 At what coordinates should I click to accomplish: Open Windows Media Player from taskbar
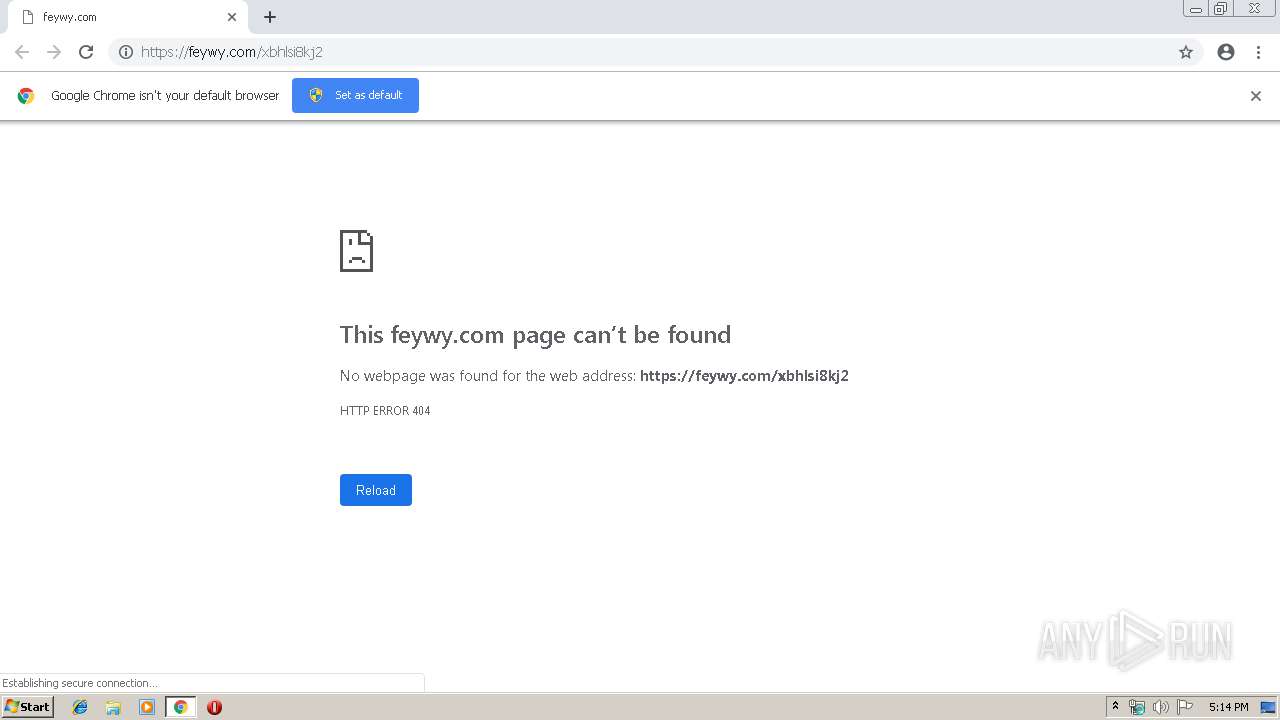point(147,707)
